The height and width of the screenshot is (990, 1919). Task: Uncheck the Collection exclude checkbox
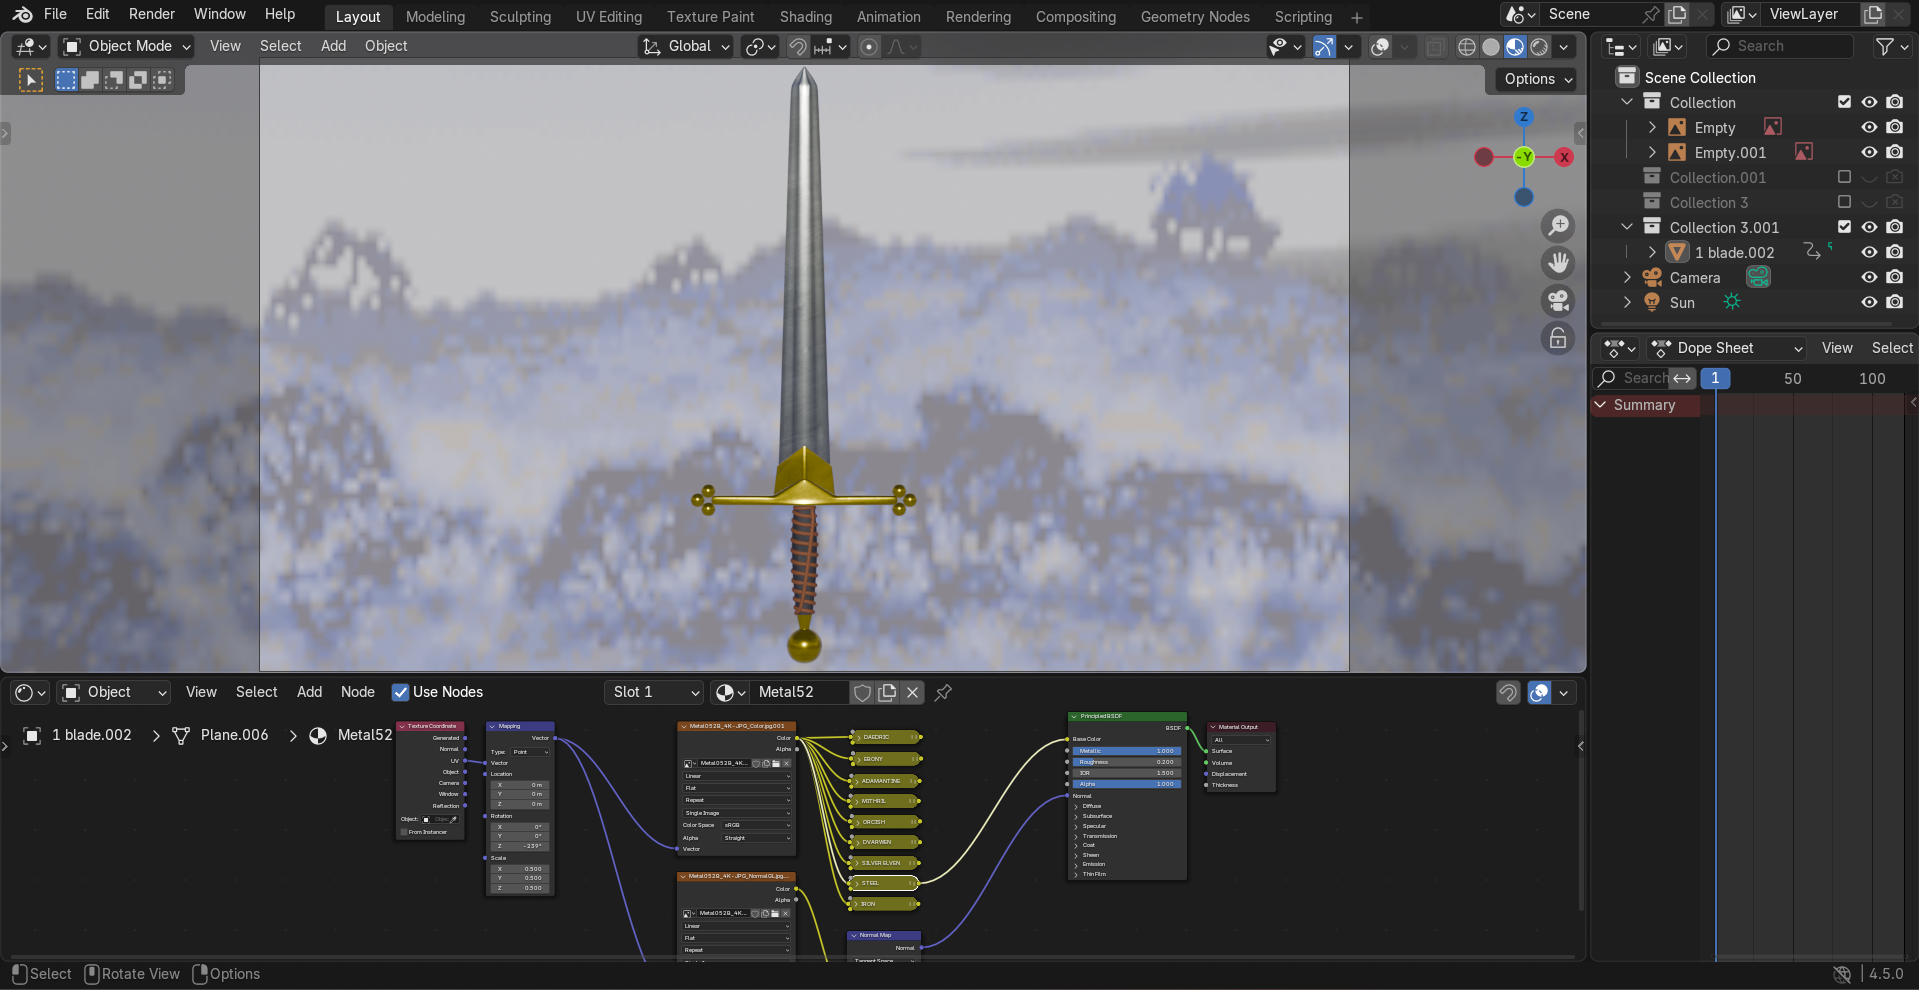pyautogui.click(x=1844, y=102)
